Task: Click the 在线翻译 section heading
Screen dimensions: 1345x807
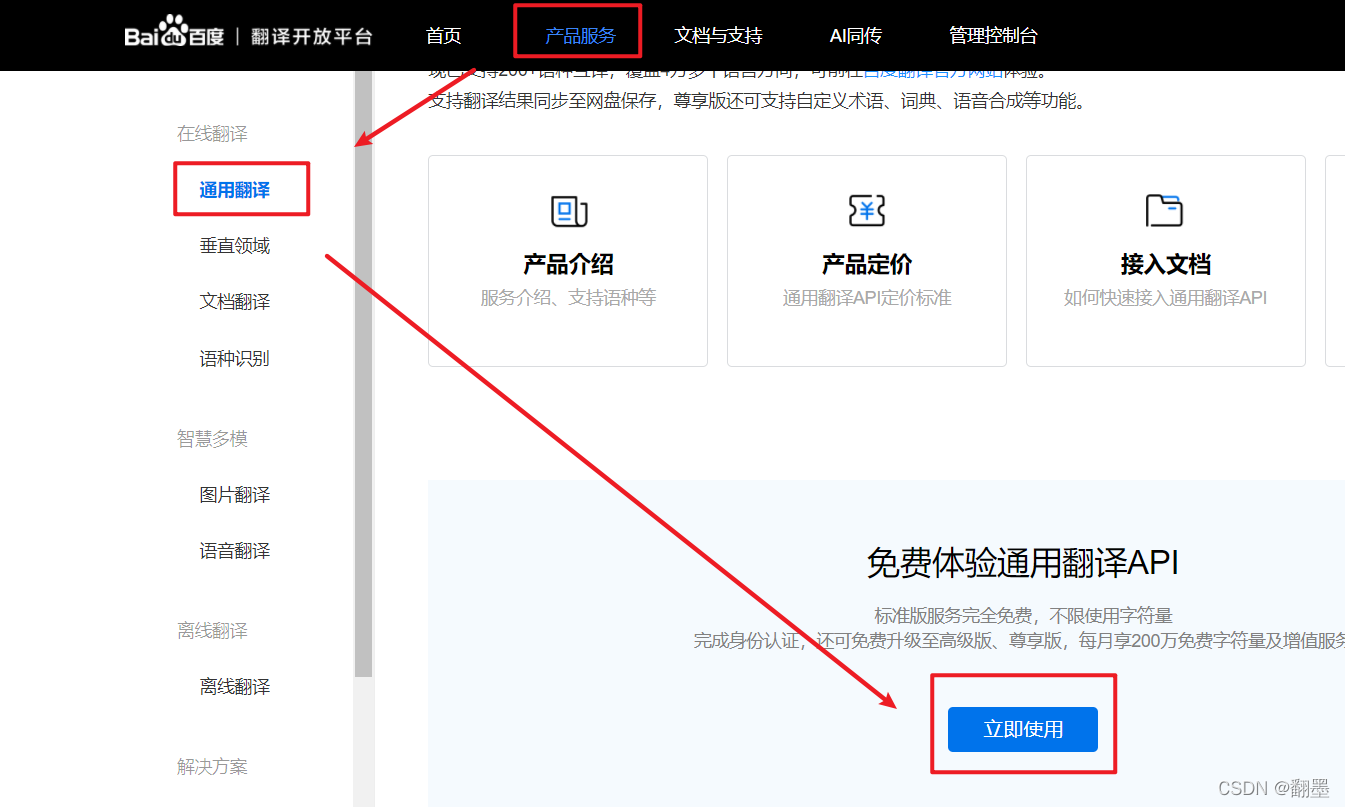Action: coord(212,134)
